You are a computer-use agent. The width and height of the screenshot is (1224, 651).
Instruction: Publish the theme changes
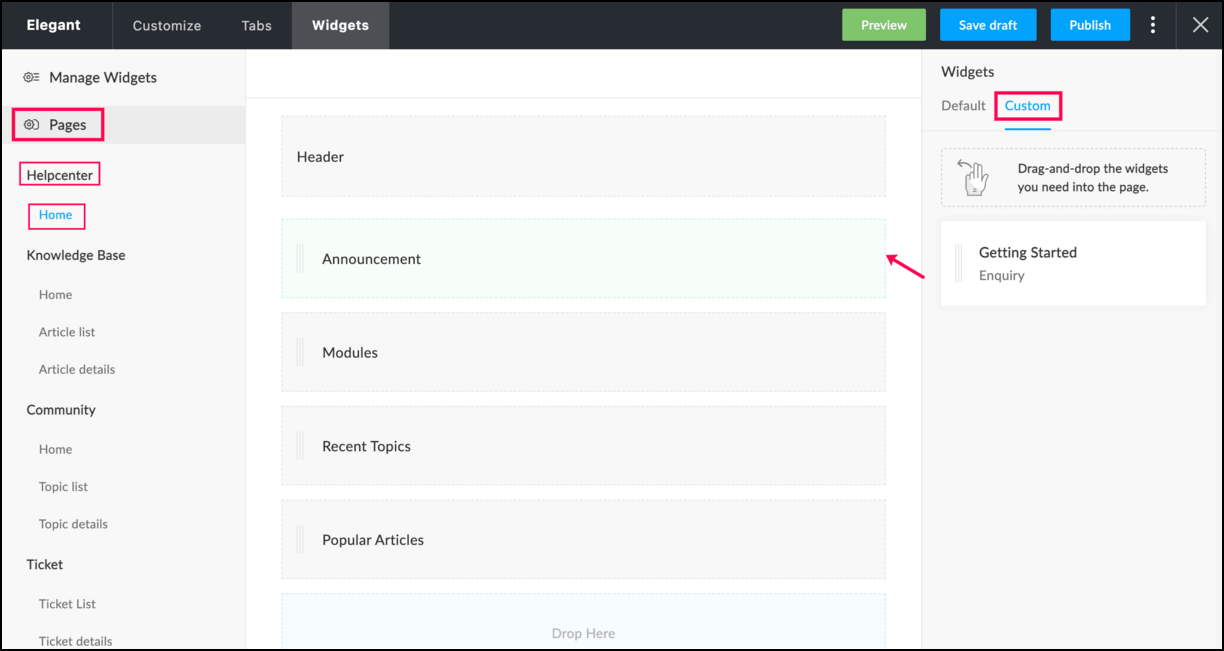(x=1090, y=25)
